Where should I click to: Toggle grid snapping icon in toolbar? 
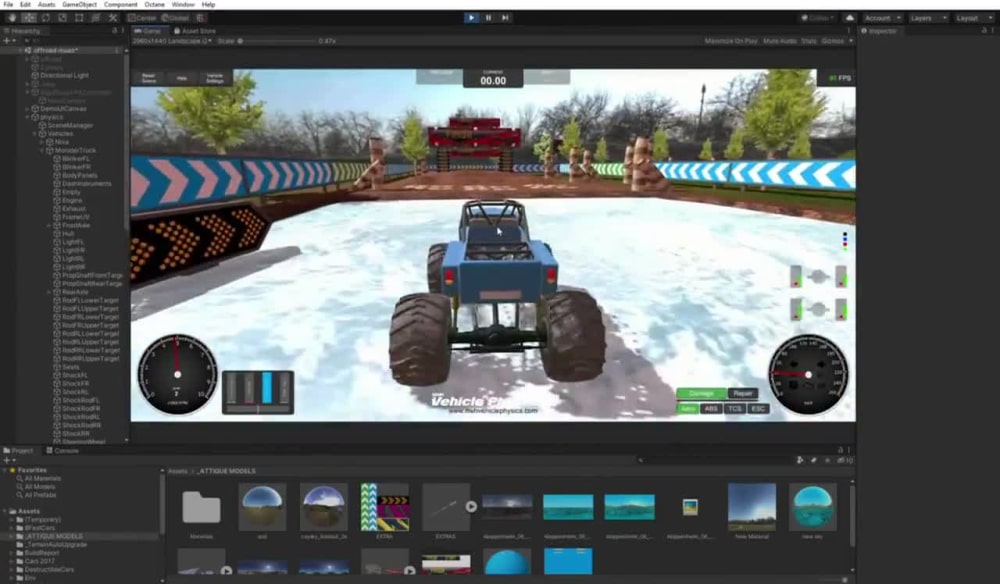point(201,18)
